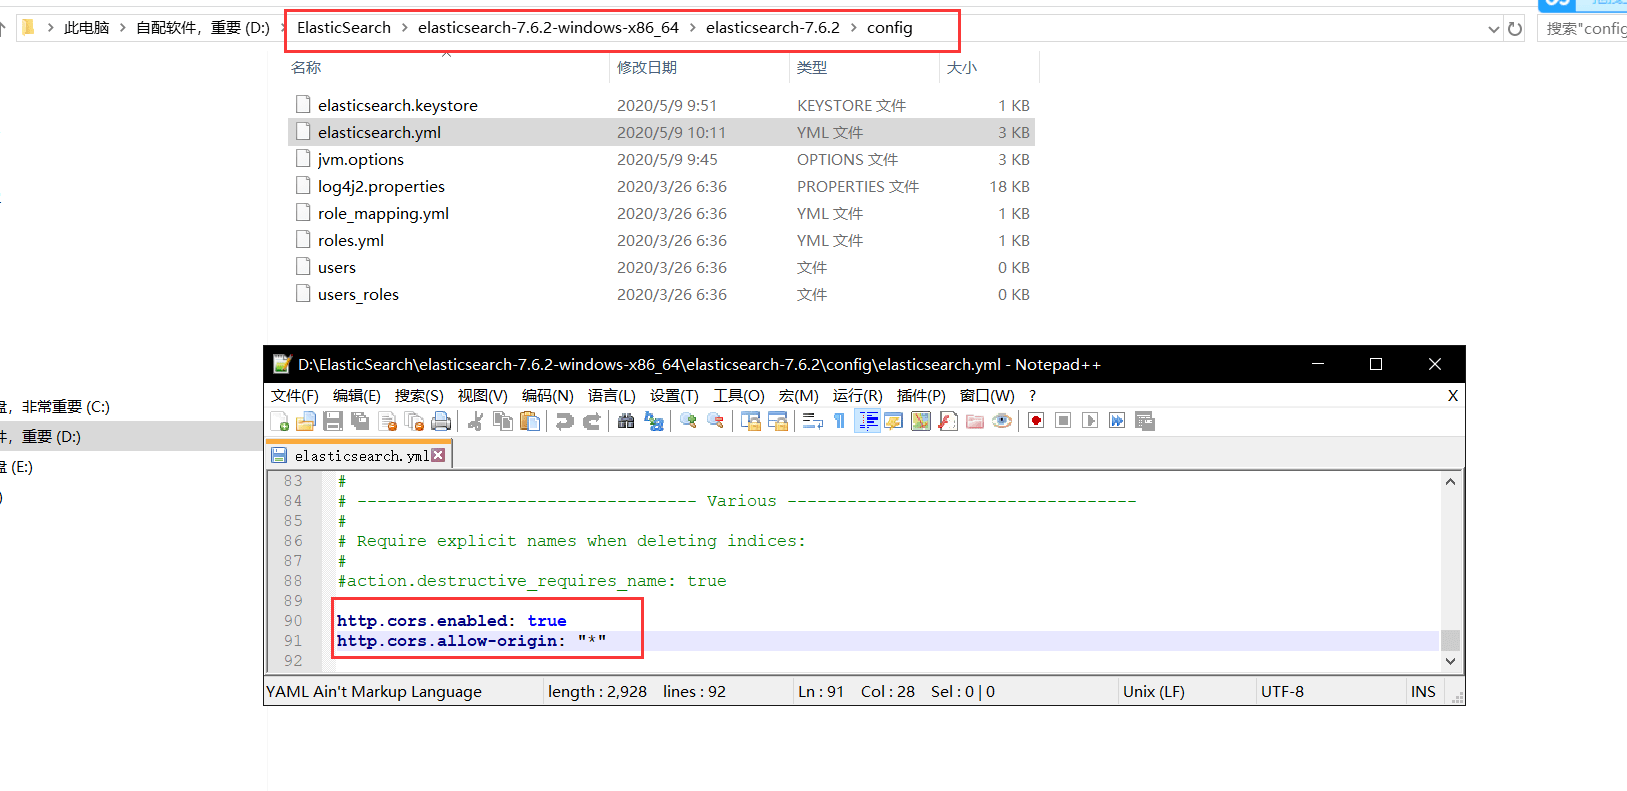Screen dimensions: 1627x791
Task: Expand chevron before config breadcrumb
Action: pyautogui.click(x=854, y=28)
